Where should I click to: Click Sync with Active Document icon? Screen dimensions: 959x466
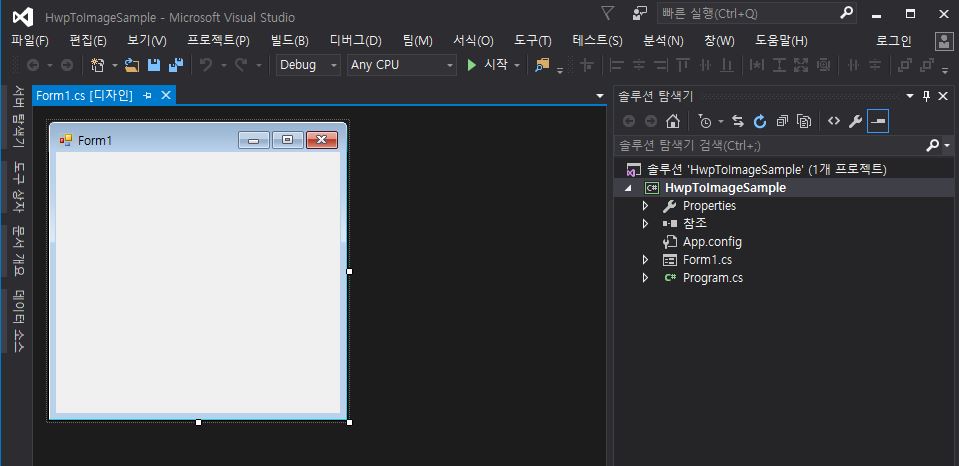(738, 121)
